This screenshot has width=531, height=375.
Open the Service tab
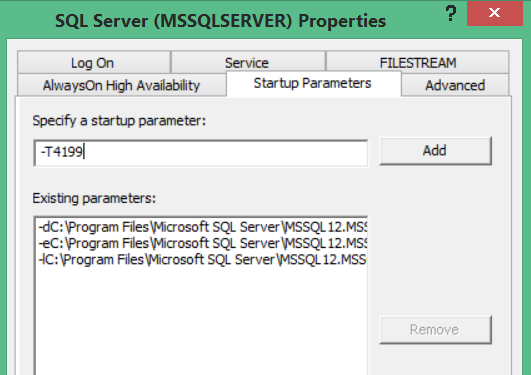tap(247, 63)
